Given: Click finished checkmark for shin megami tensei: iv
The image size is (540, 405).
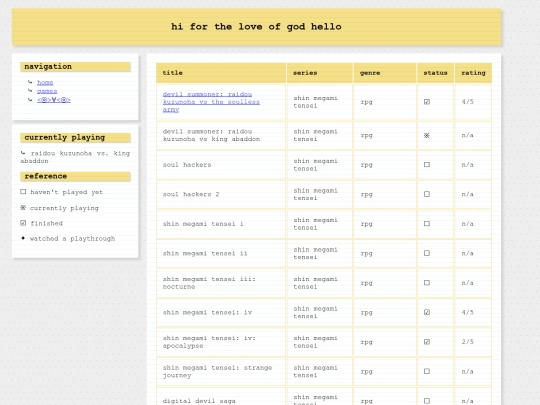Looking at the screenshot, I should [427, 312].
